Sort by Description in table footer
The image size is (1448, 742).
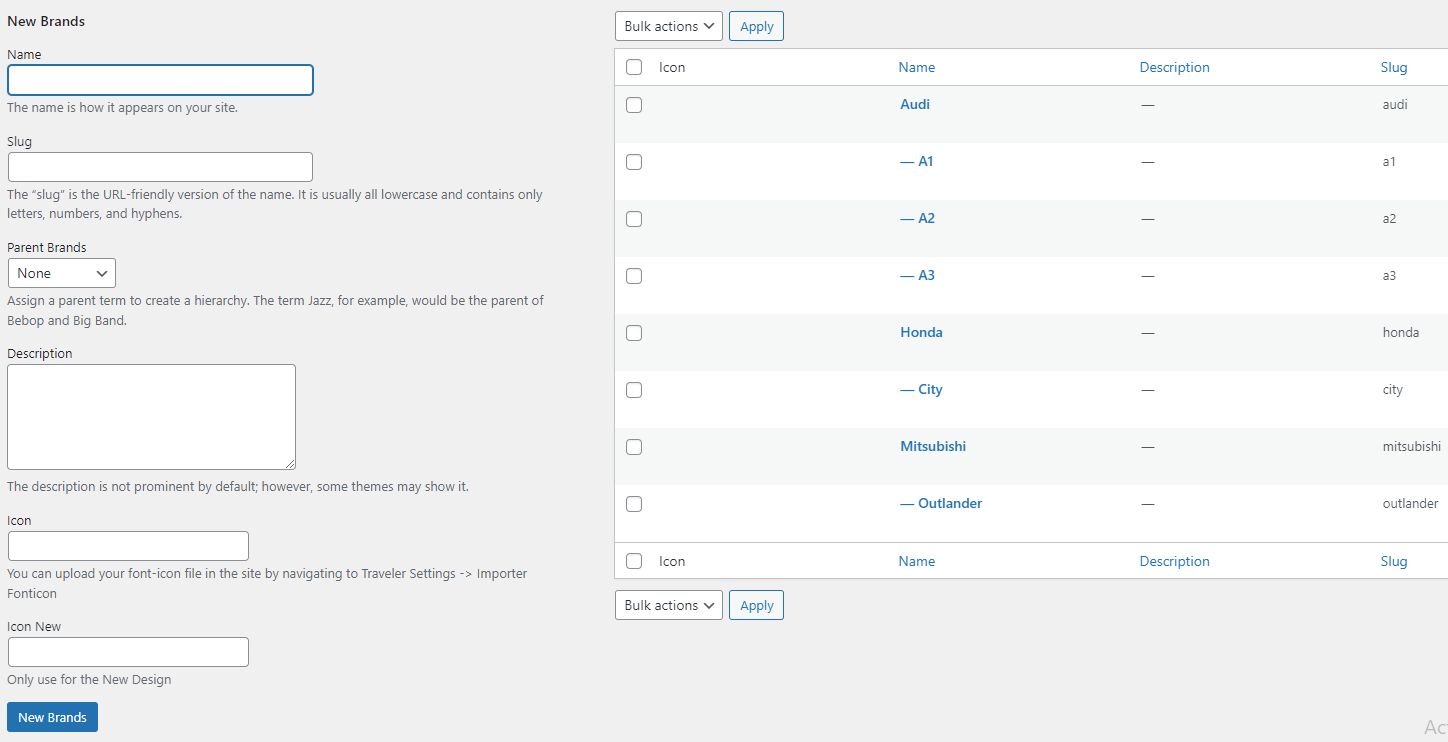click(x=1175, y=561)
